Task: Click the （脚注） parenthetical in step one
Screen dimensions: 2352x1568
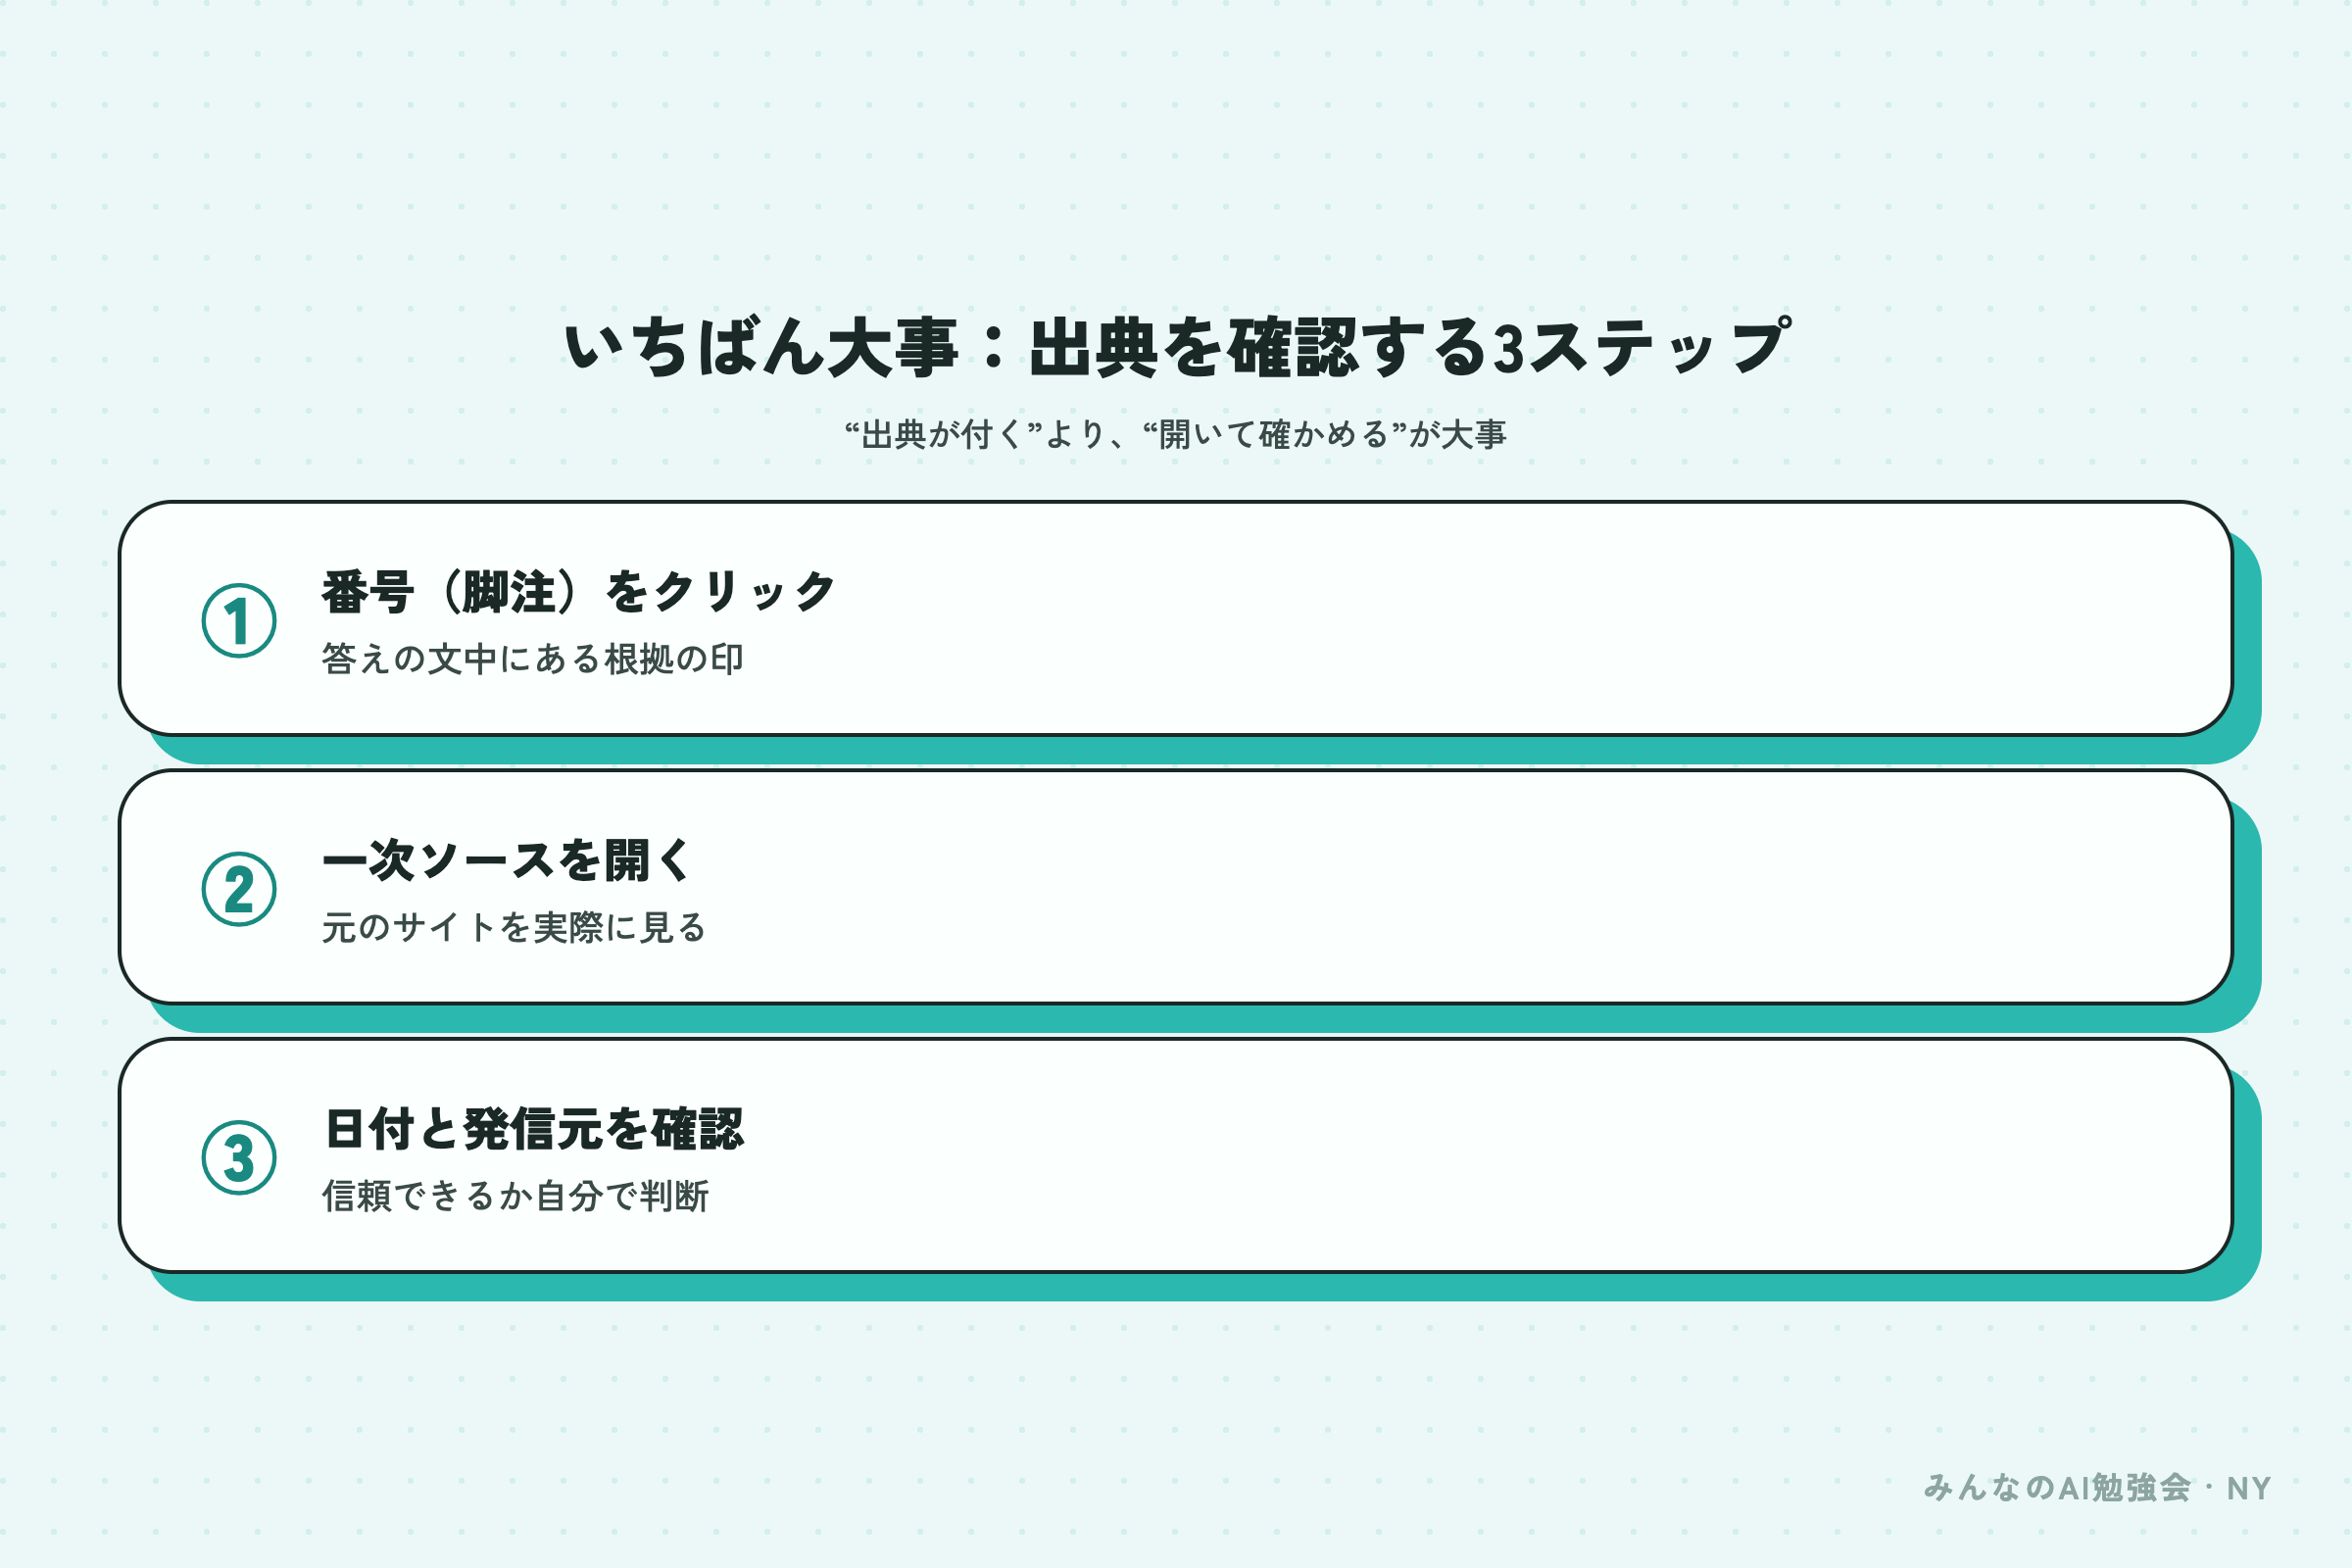Action: coord(510,591)
